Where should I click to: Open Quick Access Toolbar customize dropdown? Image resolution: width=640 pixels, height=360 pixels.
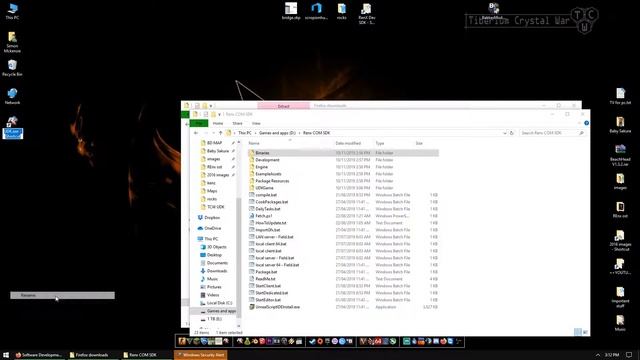pyautogui.click(x=220, y=114)
